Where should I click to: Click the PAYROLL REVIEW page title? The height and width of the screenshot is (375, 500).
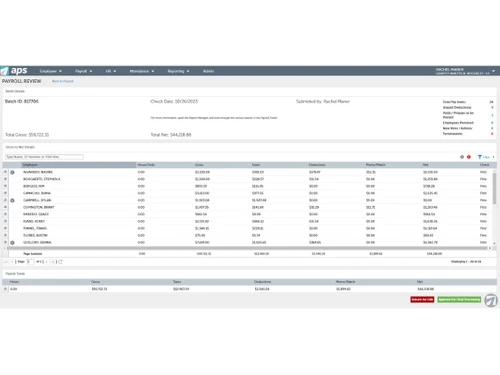[22, 81]
